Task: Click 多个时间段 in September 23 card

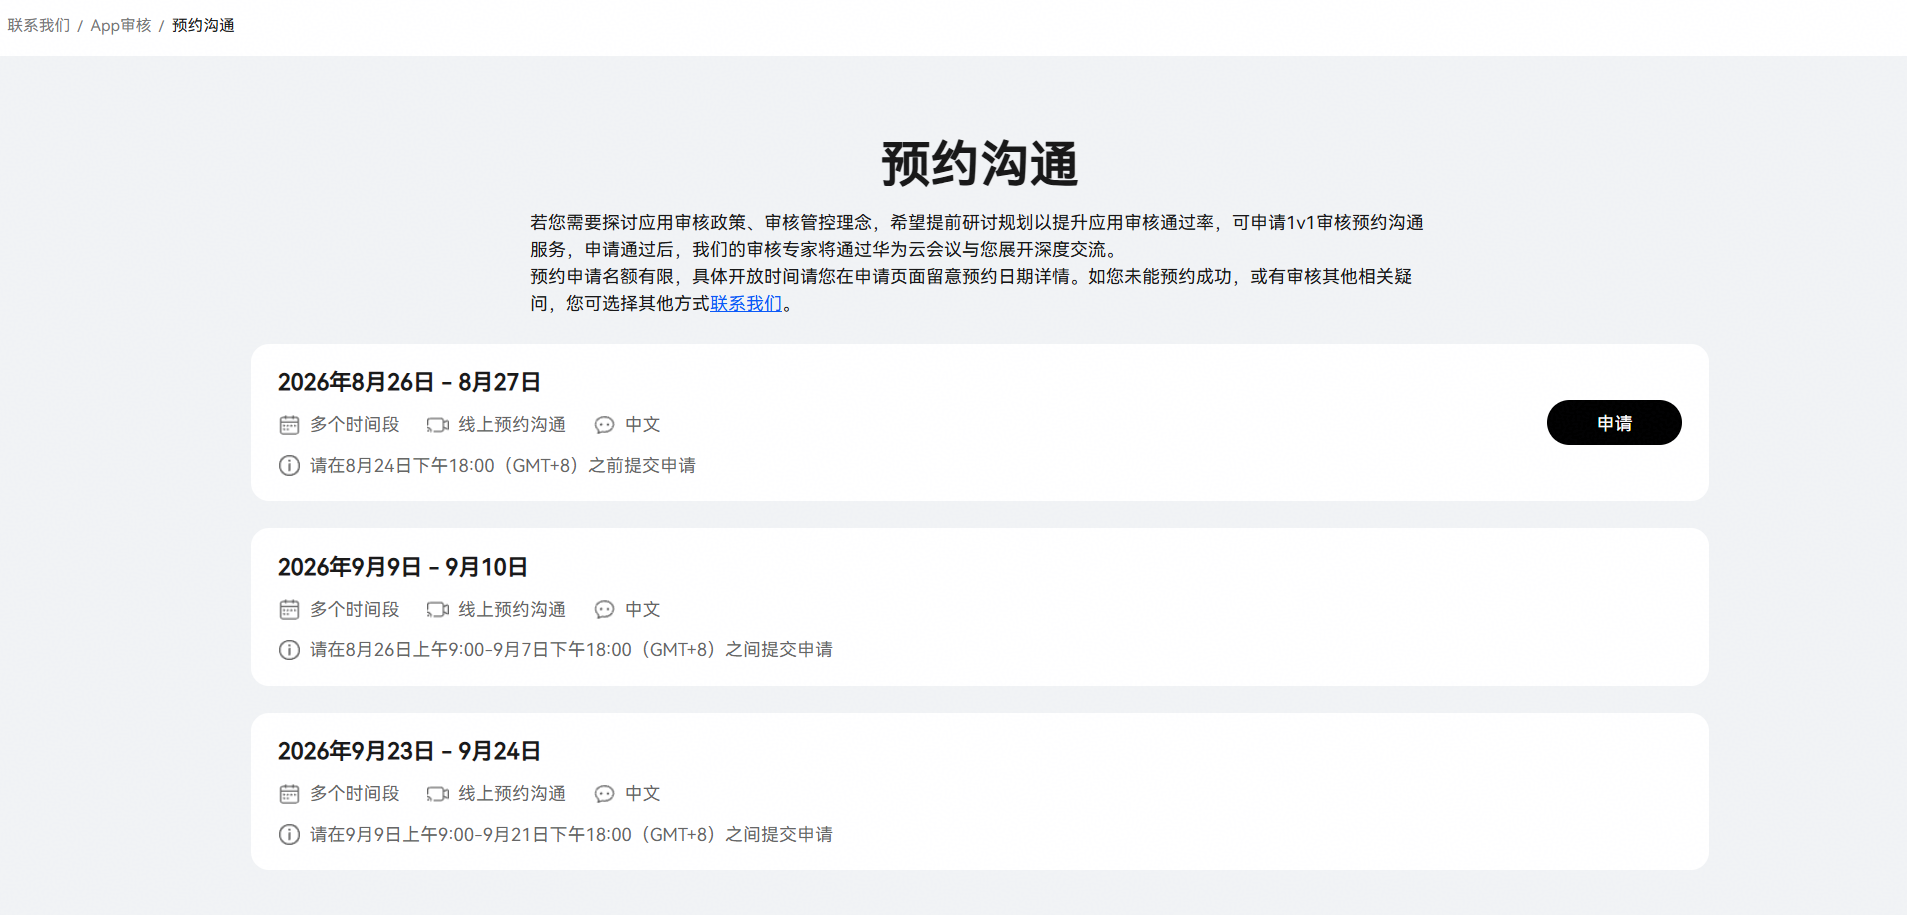Action: pyautogui.click(x=355, y=794)
